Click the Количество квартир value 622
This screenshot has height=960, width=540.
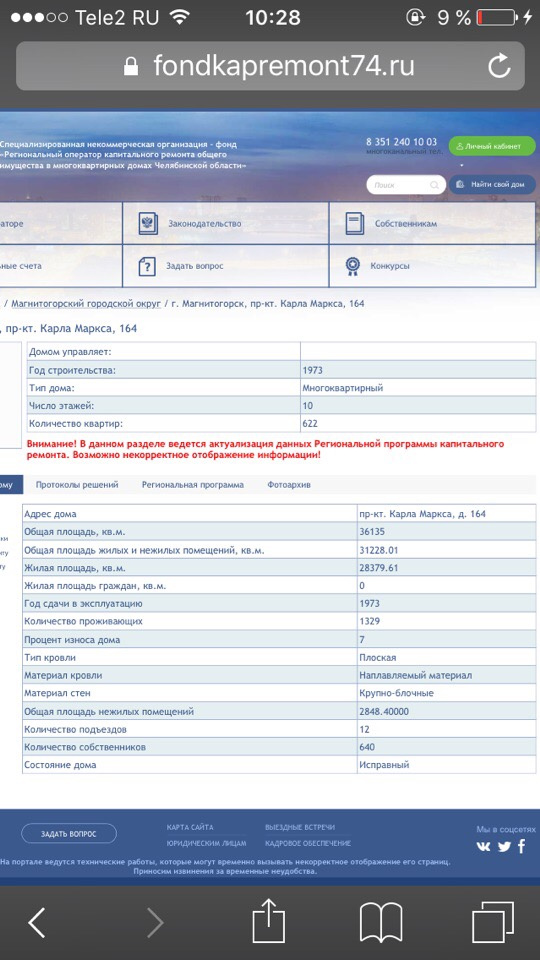pyautogui.click(x=310, y=423)
